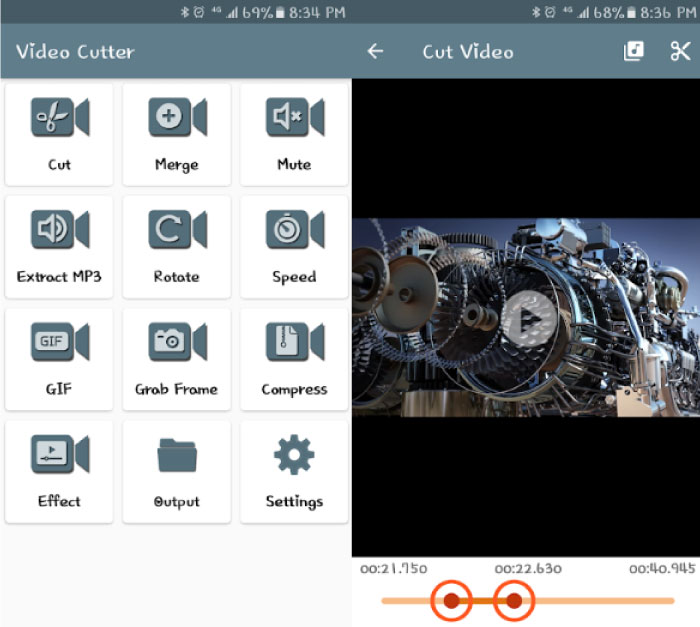Tap the "Cut" label
The width and height of the screenshot is (700, 627).
(x=59, y=165)
